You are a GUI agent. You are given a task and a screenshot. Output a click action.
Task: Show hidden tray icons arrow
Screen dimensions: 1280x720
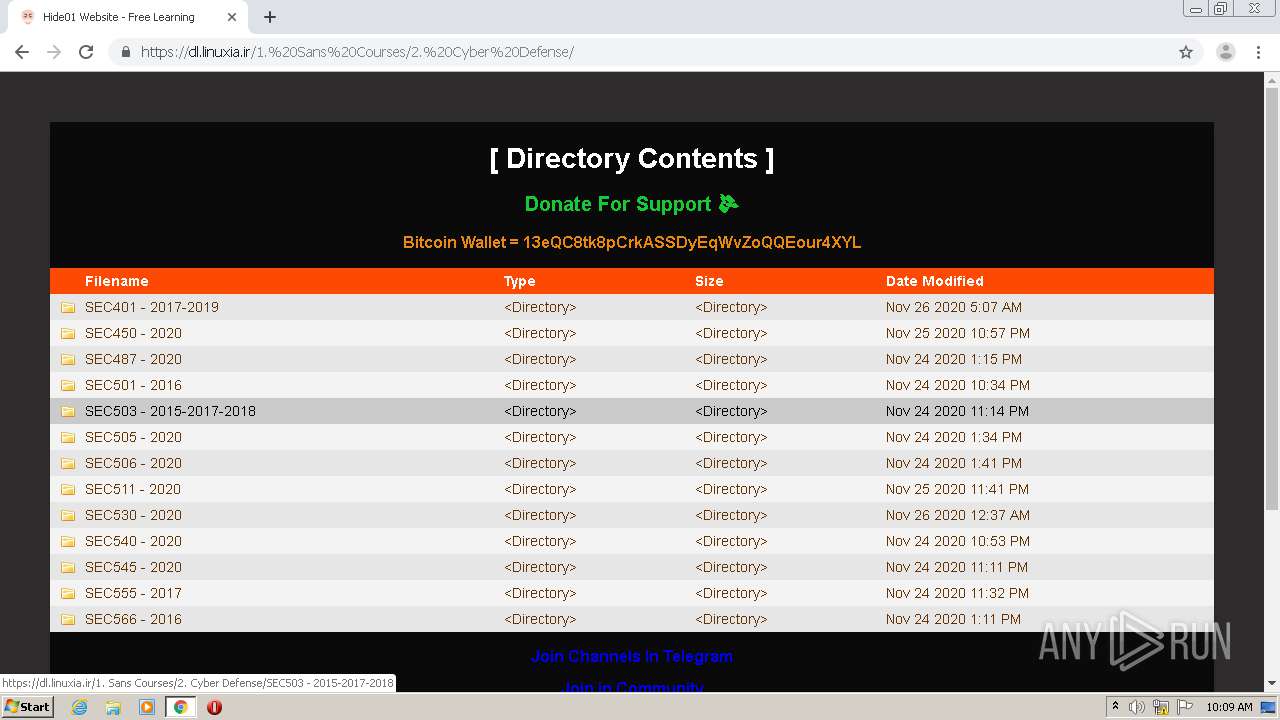click(1115, 707)
